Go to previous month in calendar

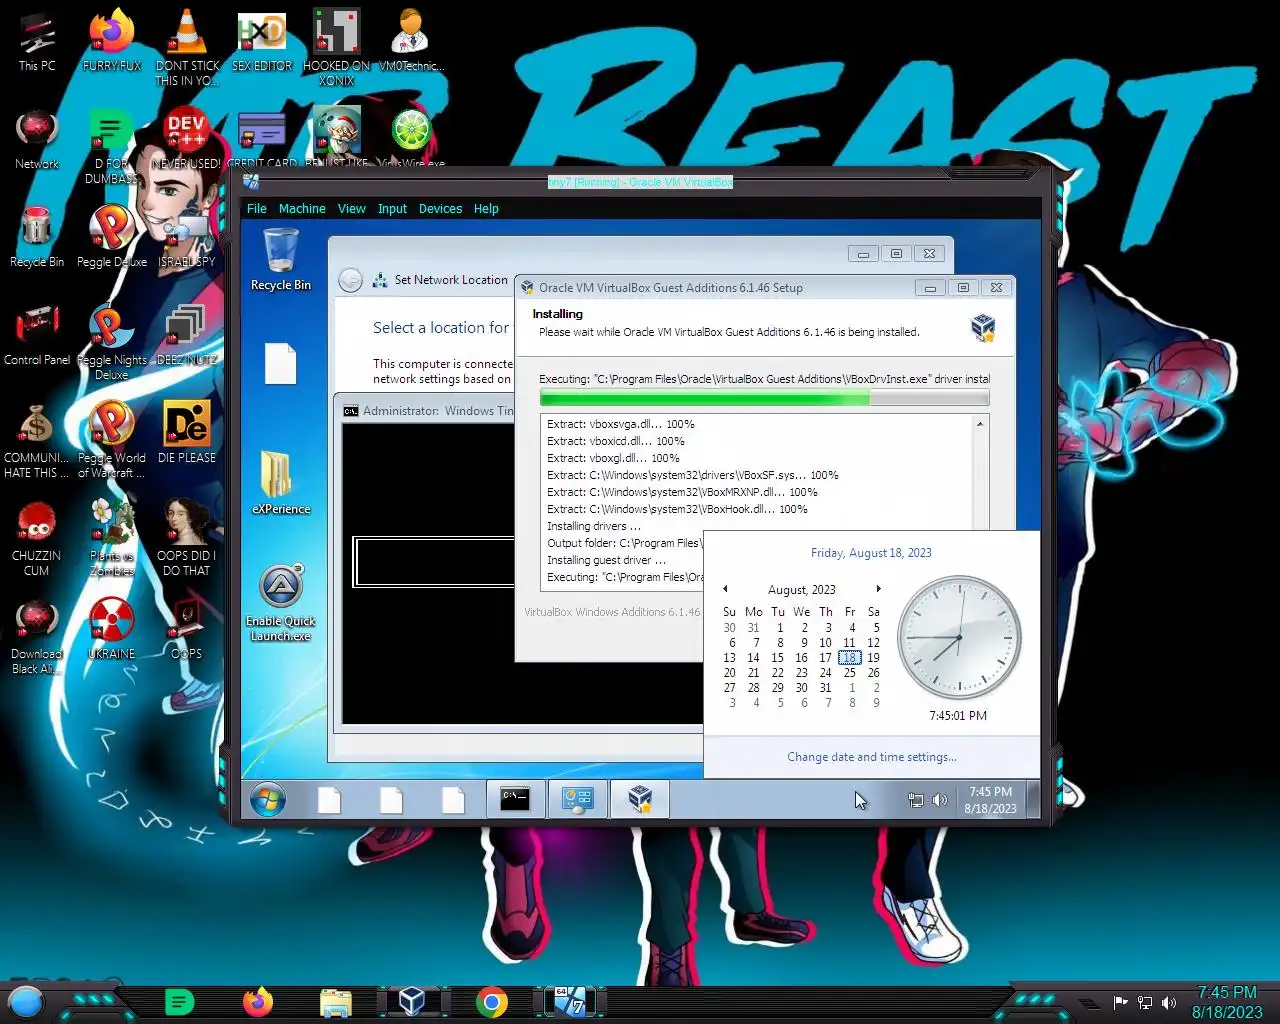coord(725,589)
